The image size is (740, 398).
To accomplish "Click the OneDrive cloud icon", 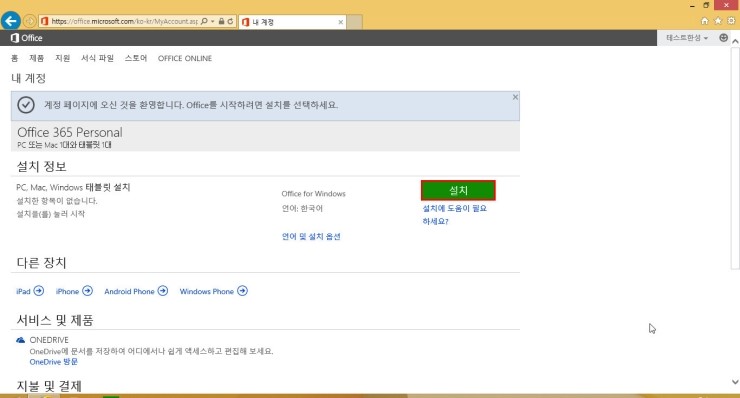I will pos(20,340).
